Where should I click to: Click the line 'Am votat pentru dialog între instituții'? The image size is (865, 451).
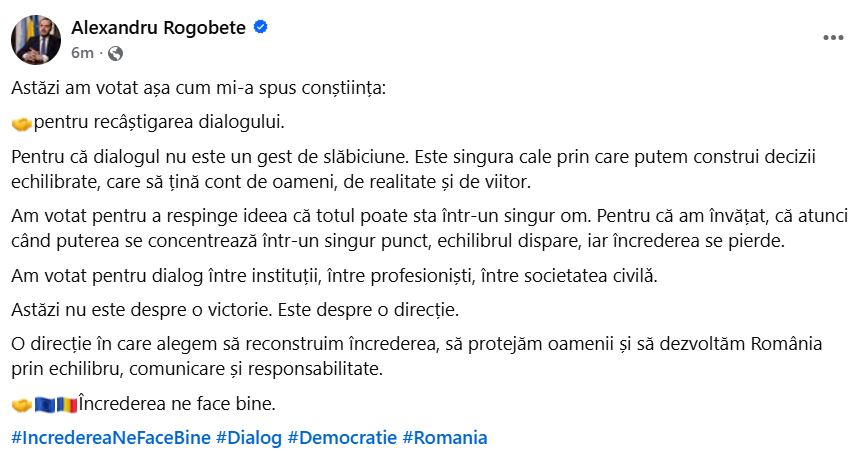(x=334, y=276)
